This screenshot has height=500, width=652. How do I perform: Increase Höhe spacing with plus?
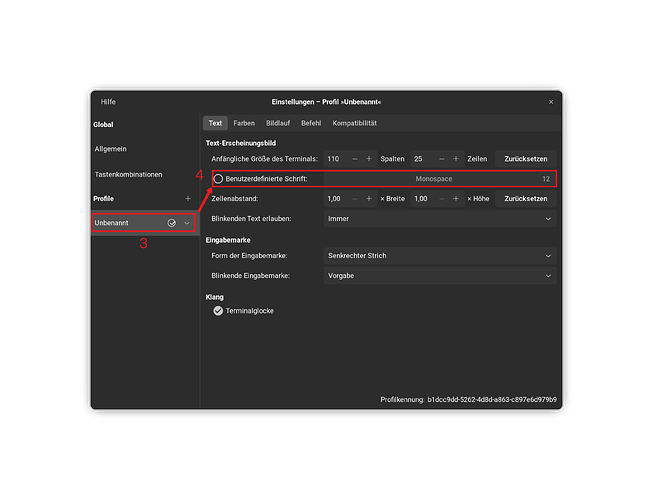tap(456, 199)
